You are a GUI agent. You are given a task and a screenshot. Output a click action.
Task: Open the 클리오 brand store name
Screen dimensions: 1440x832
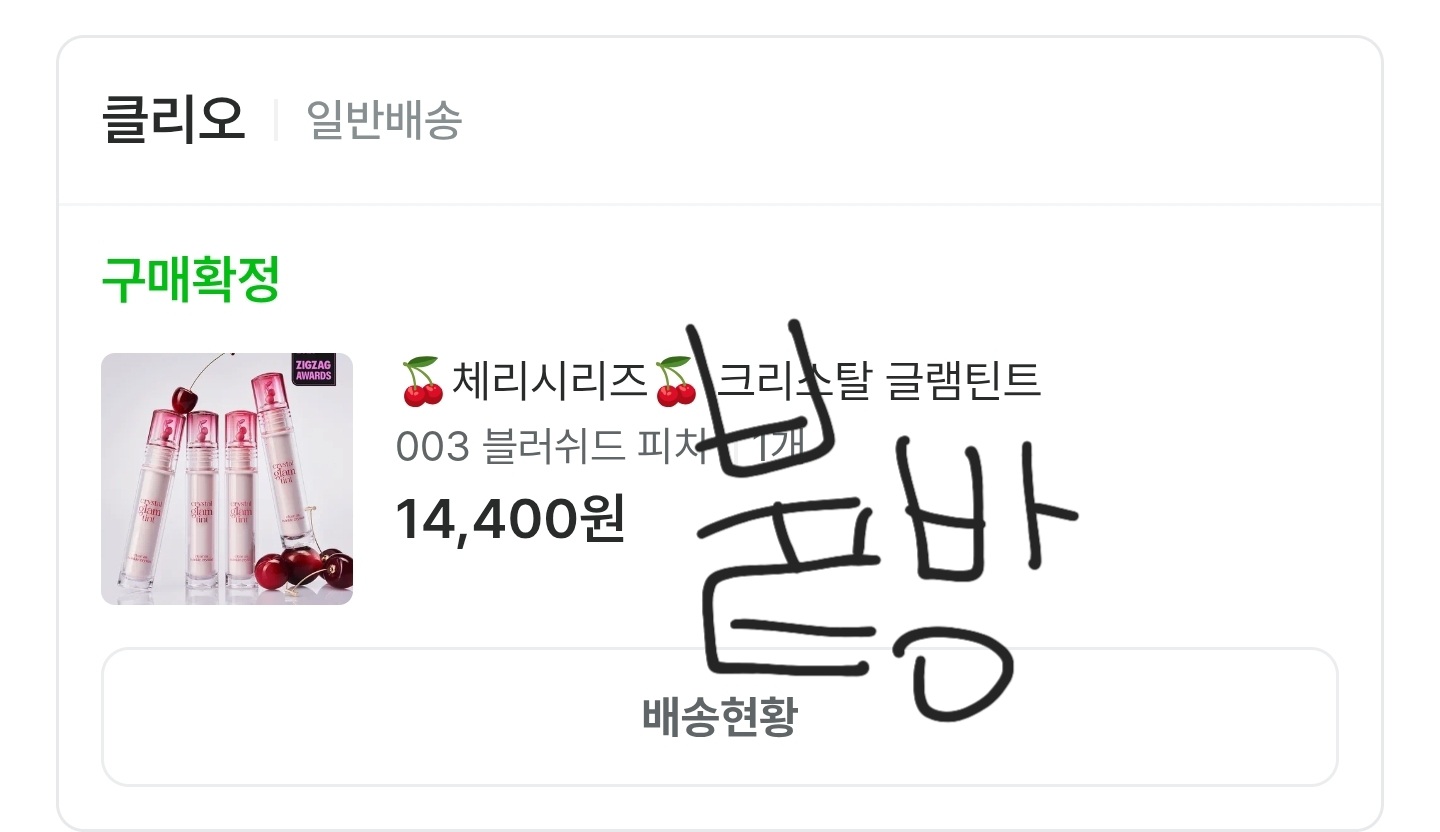coord(173,121)
